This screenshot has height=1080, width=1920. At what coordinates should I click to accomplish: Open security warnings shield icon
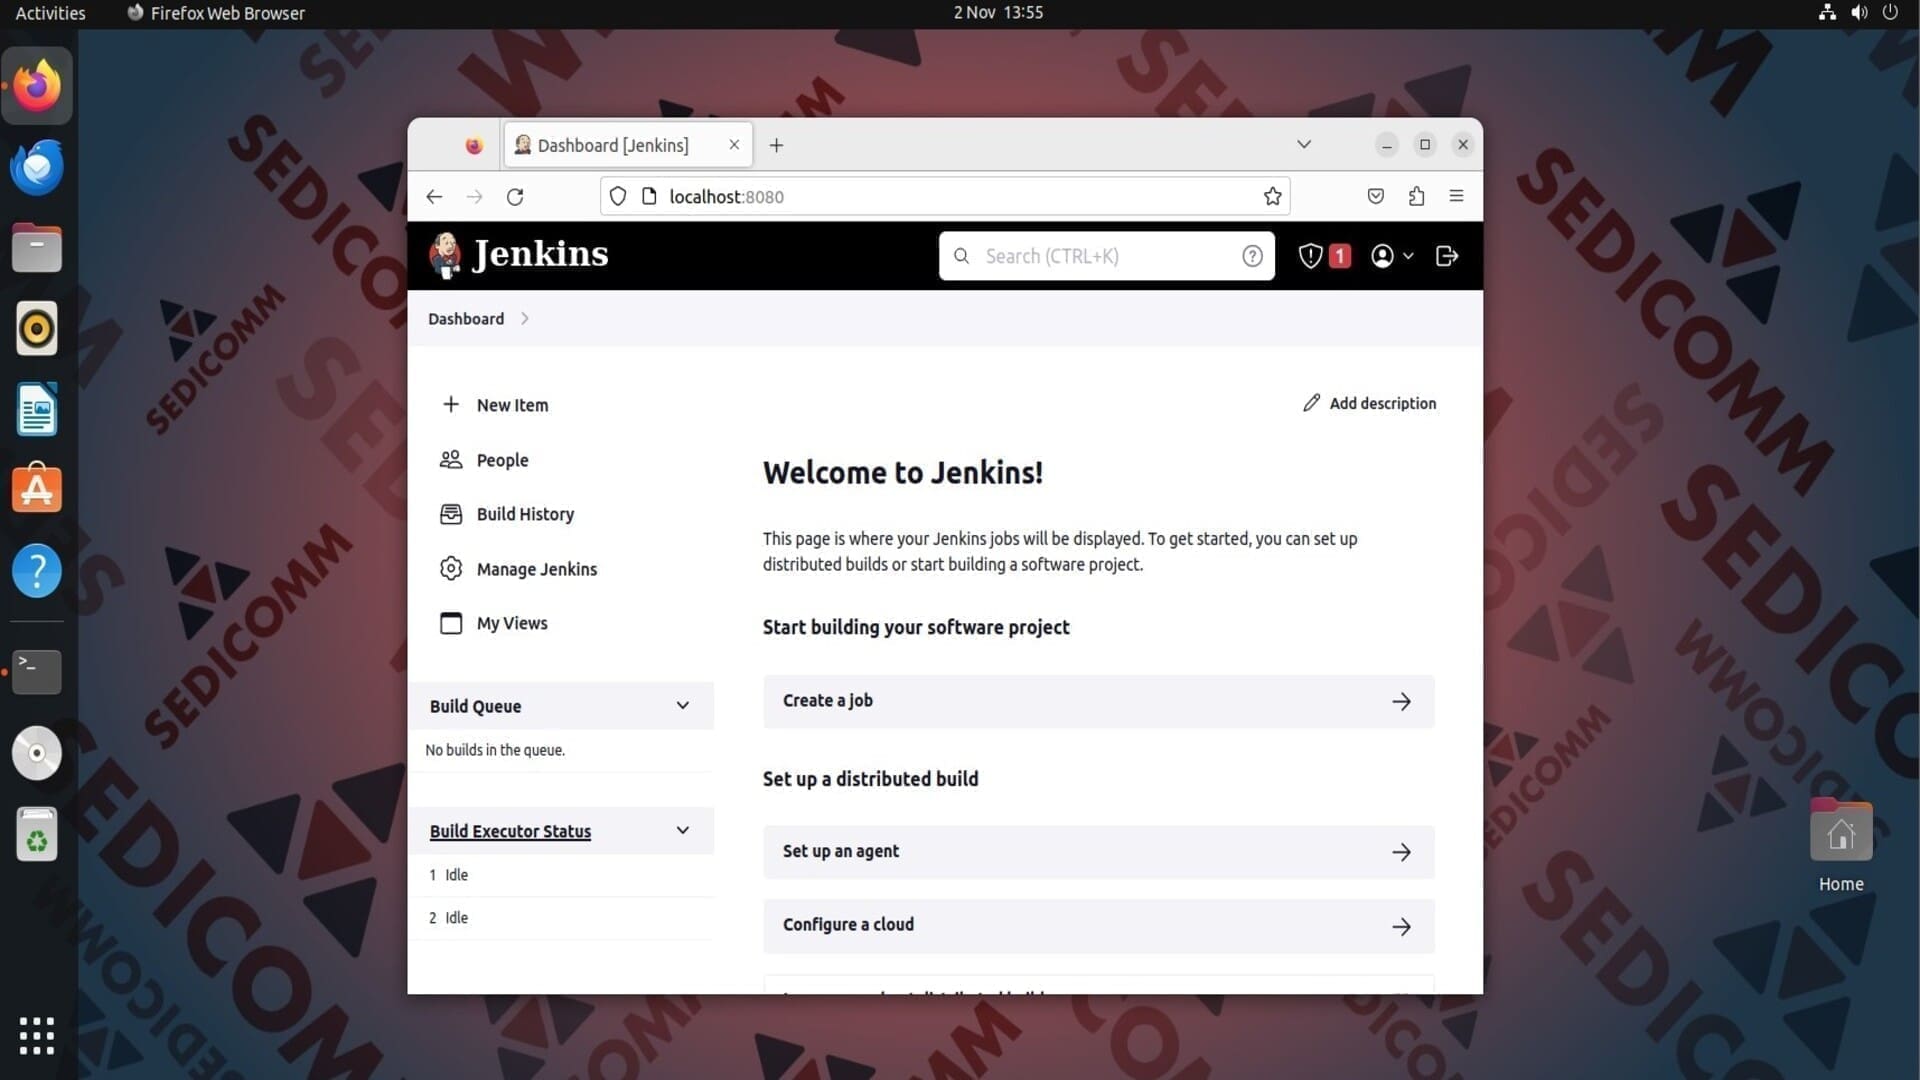(1310, 256)
